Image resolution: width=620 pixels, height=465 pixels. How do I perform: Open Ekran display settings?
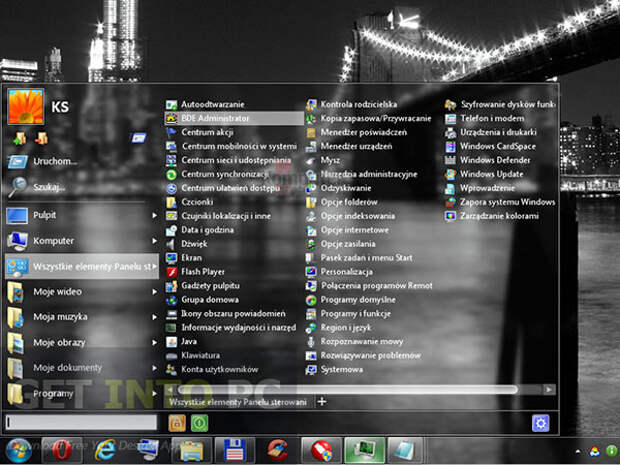tap(184, 258)
